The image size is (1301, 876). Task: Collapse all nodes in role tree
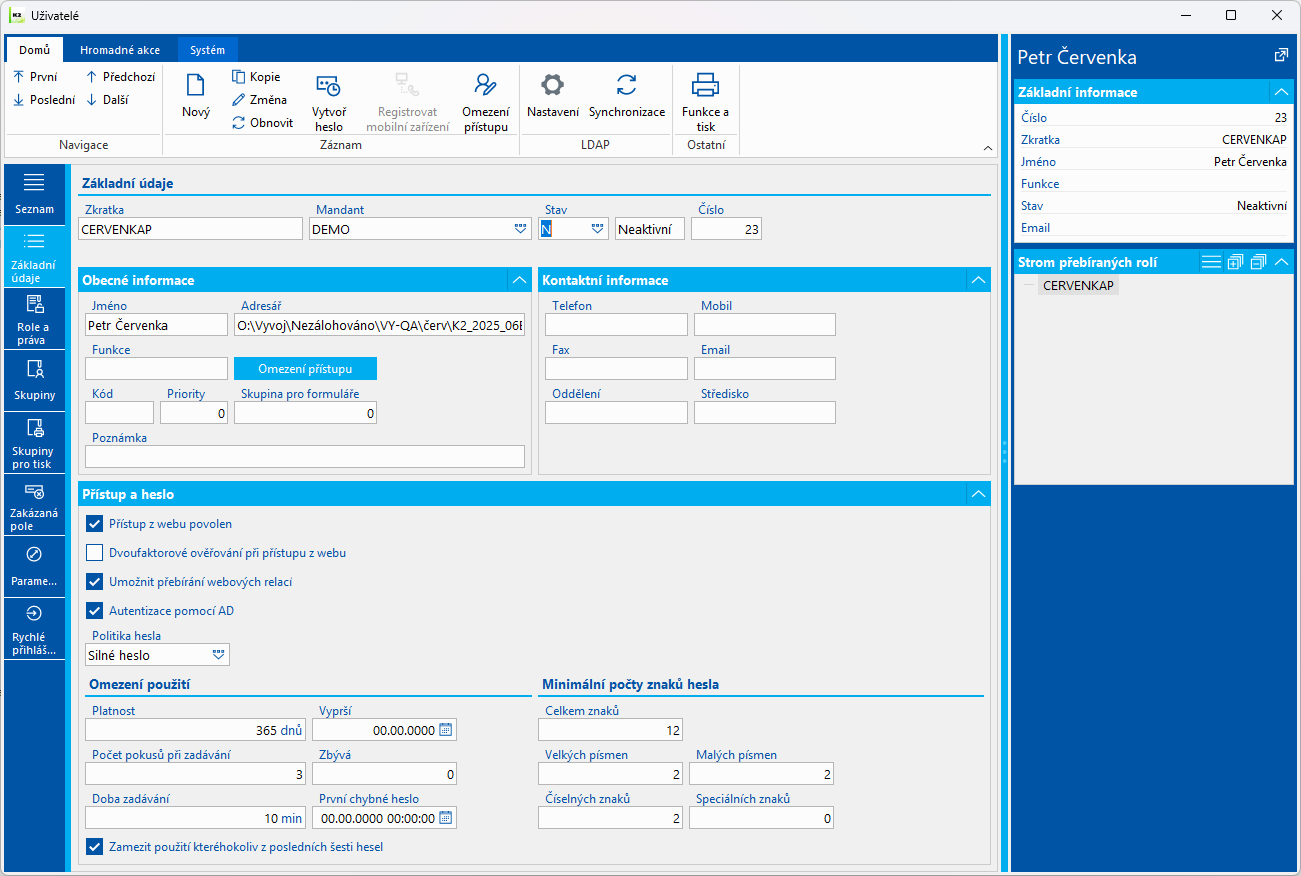[1258, 262]
